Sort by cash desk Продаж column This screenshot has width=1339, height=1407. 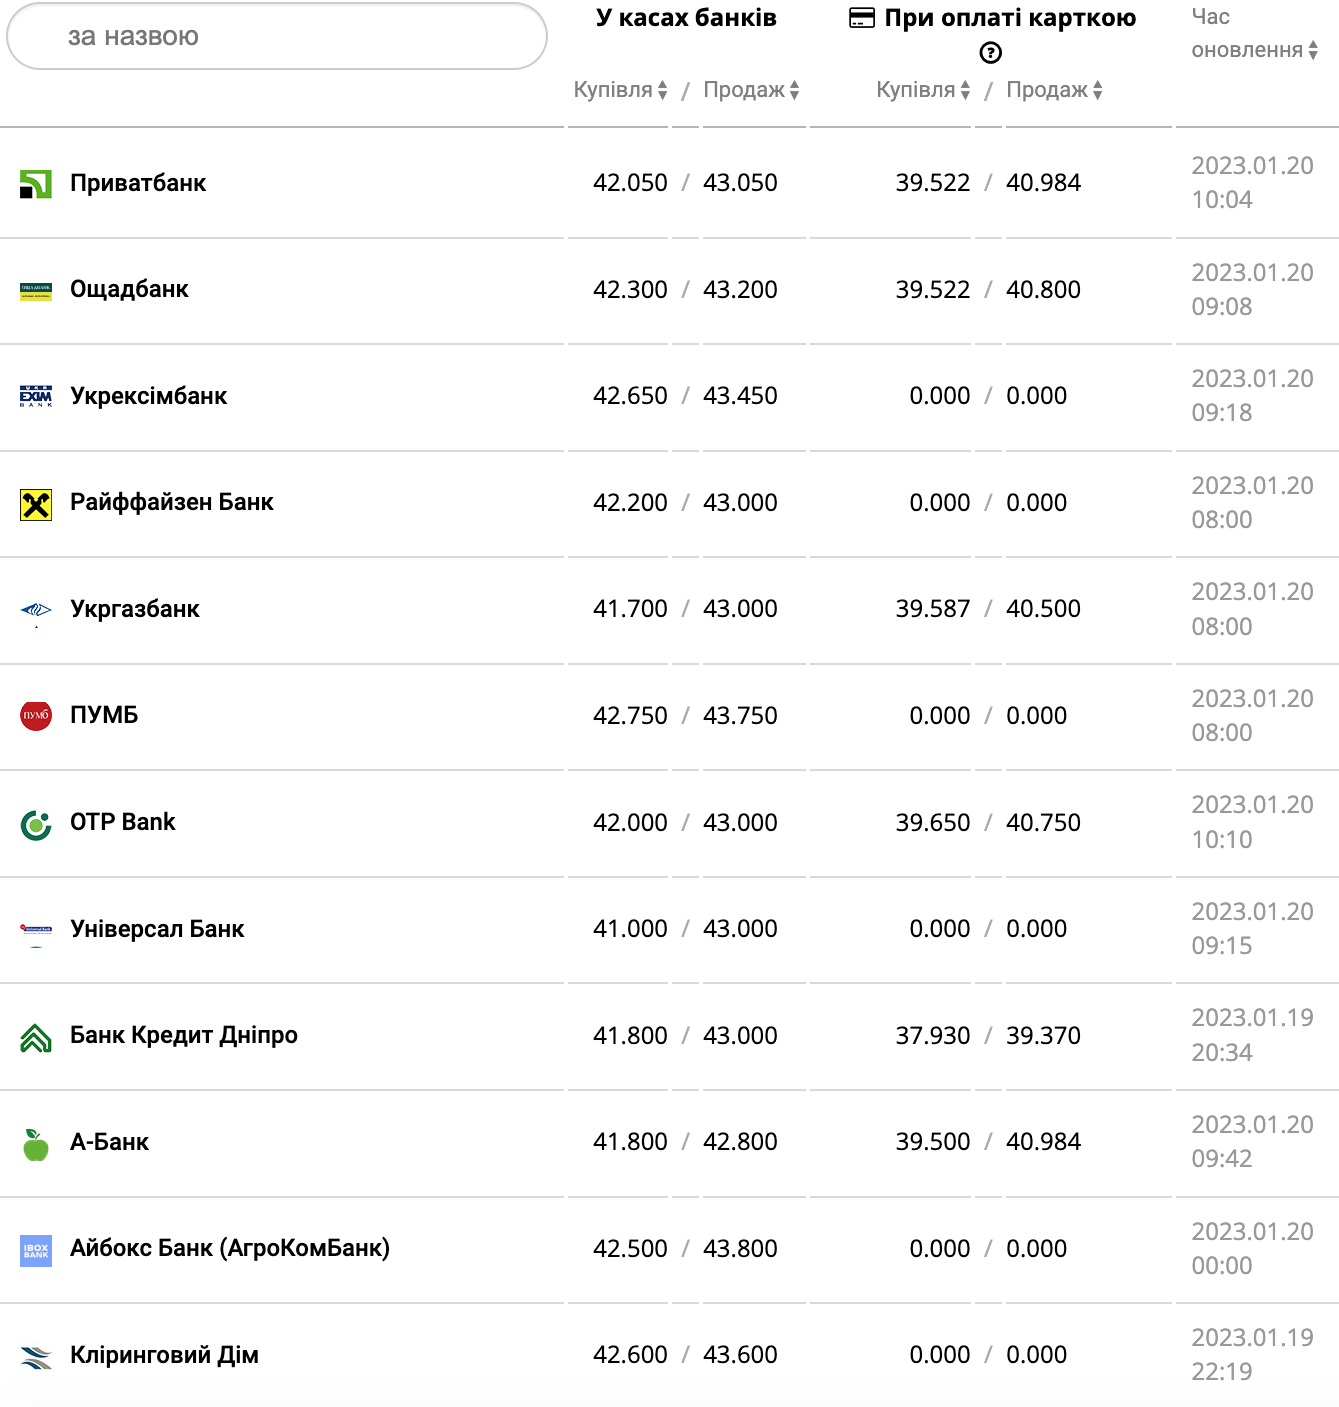point(751,90)
